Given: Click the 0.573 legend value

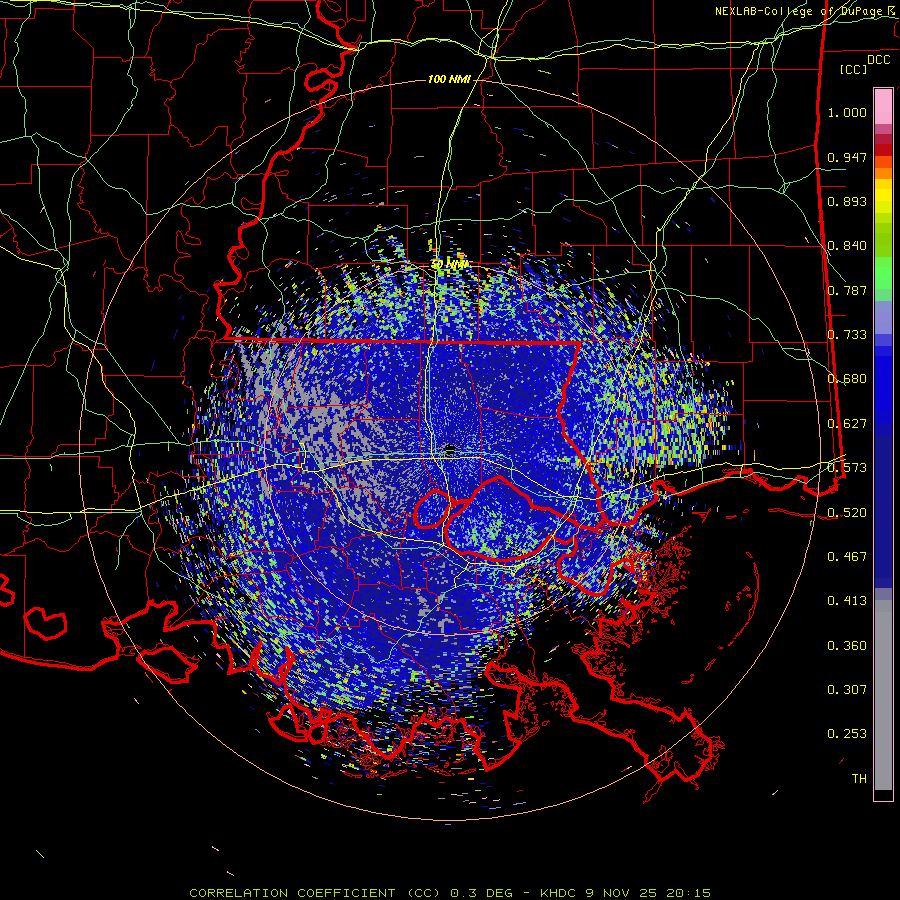Looking at the screenshot, I should (x=847, y=468).
